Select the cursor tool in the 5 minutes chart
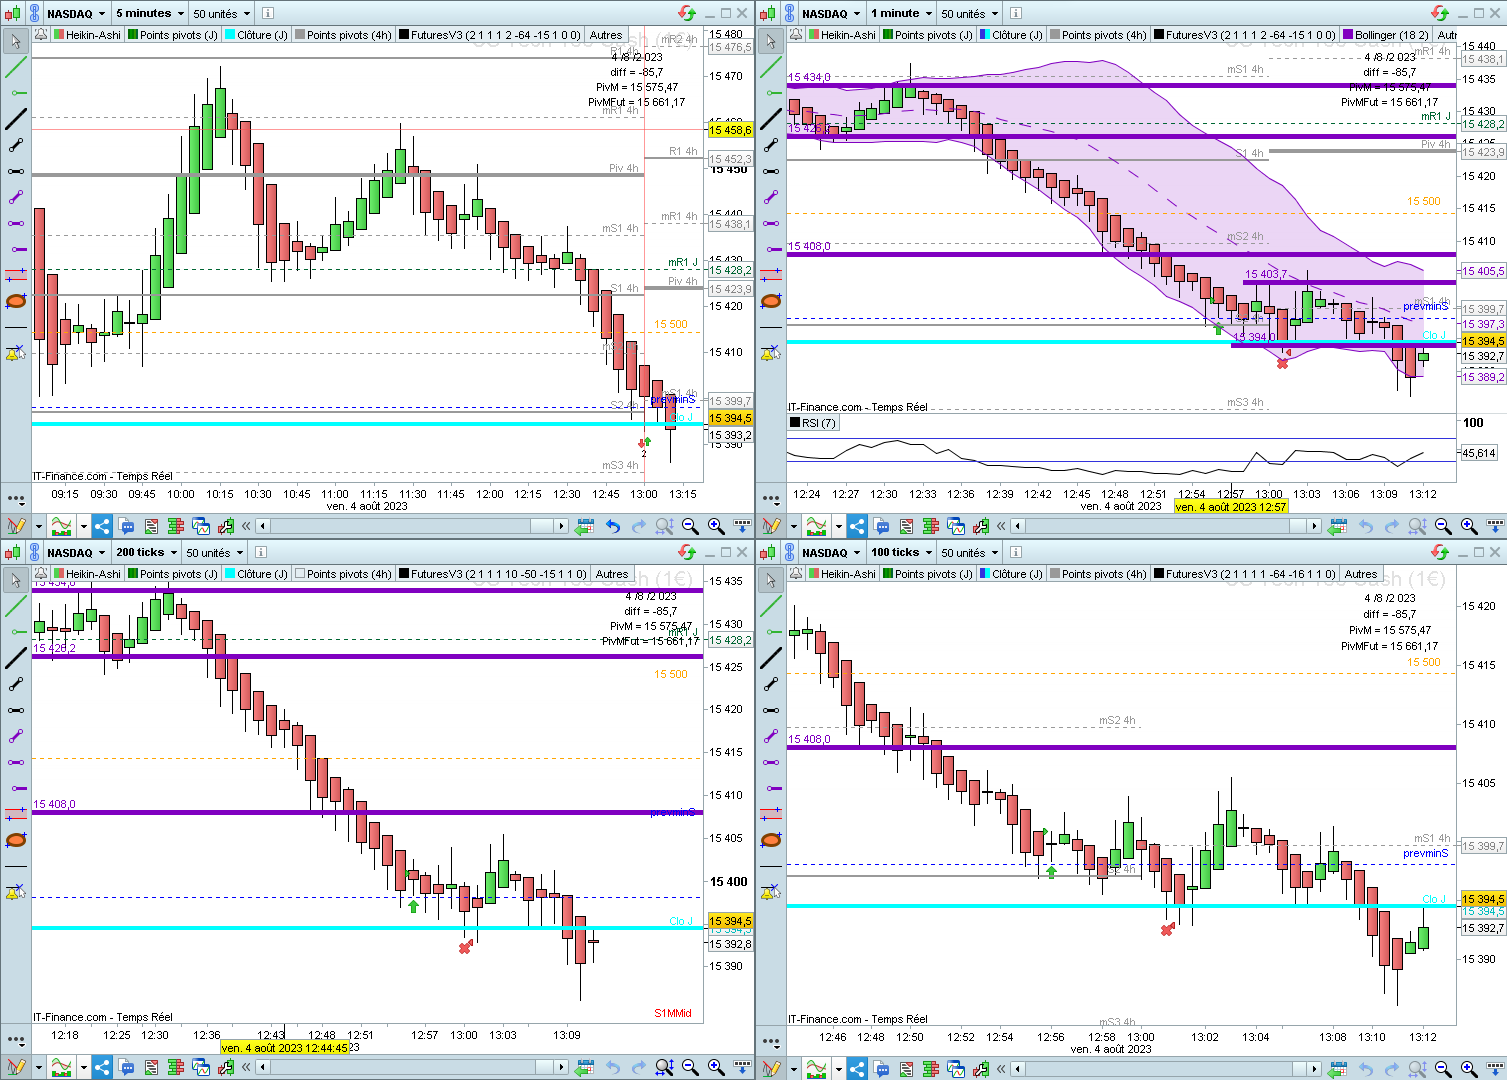The height and width of the screenshot is (1080, 1507). click(16, 41)
